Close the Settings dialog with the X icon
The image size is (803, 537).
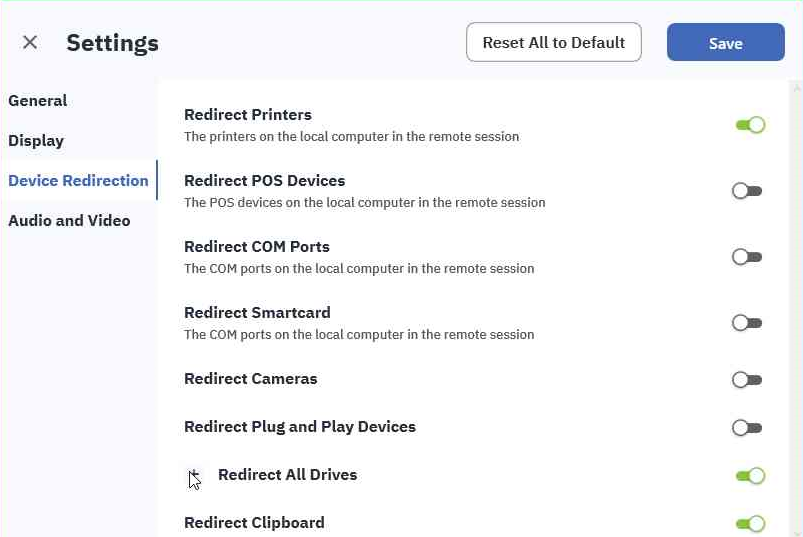pos(30,42)
